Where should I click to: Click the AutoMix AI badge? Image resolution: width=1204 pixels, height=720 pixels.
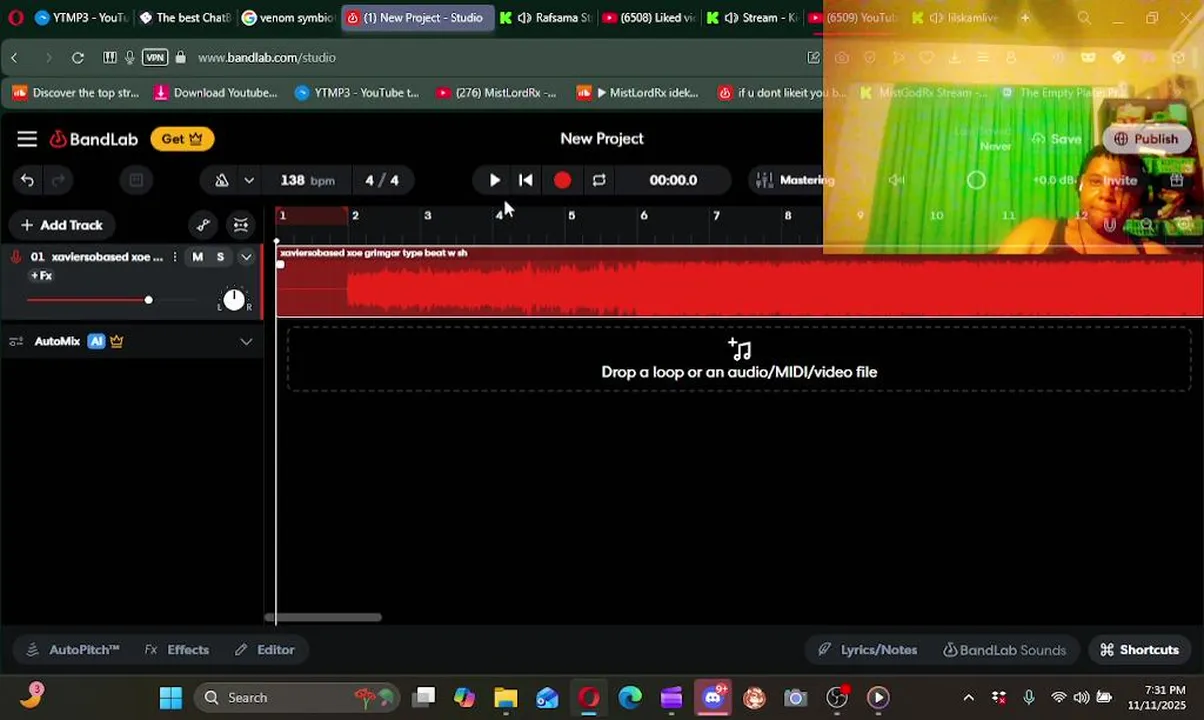96,341
